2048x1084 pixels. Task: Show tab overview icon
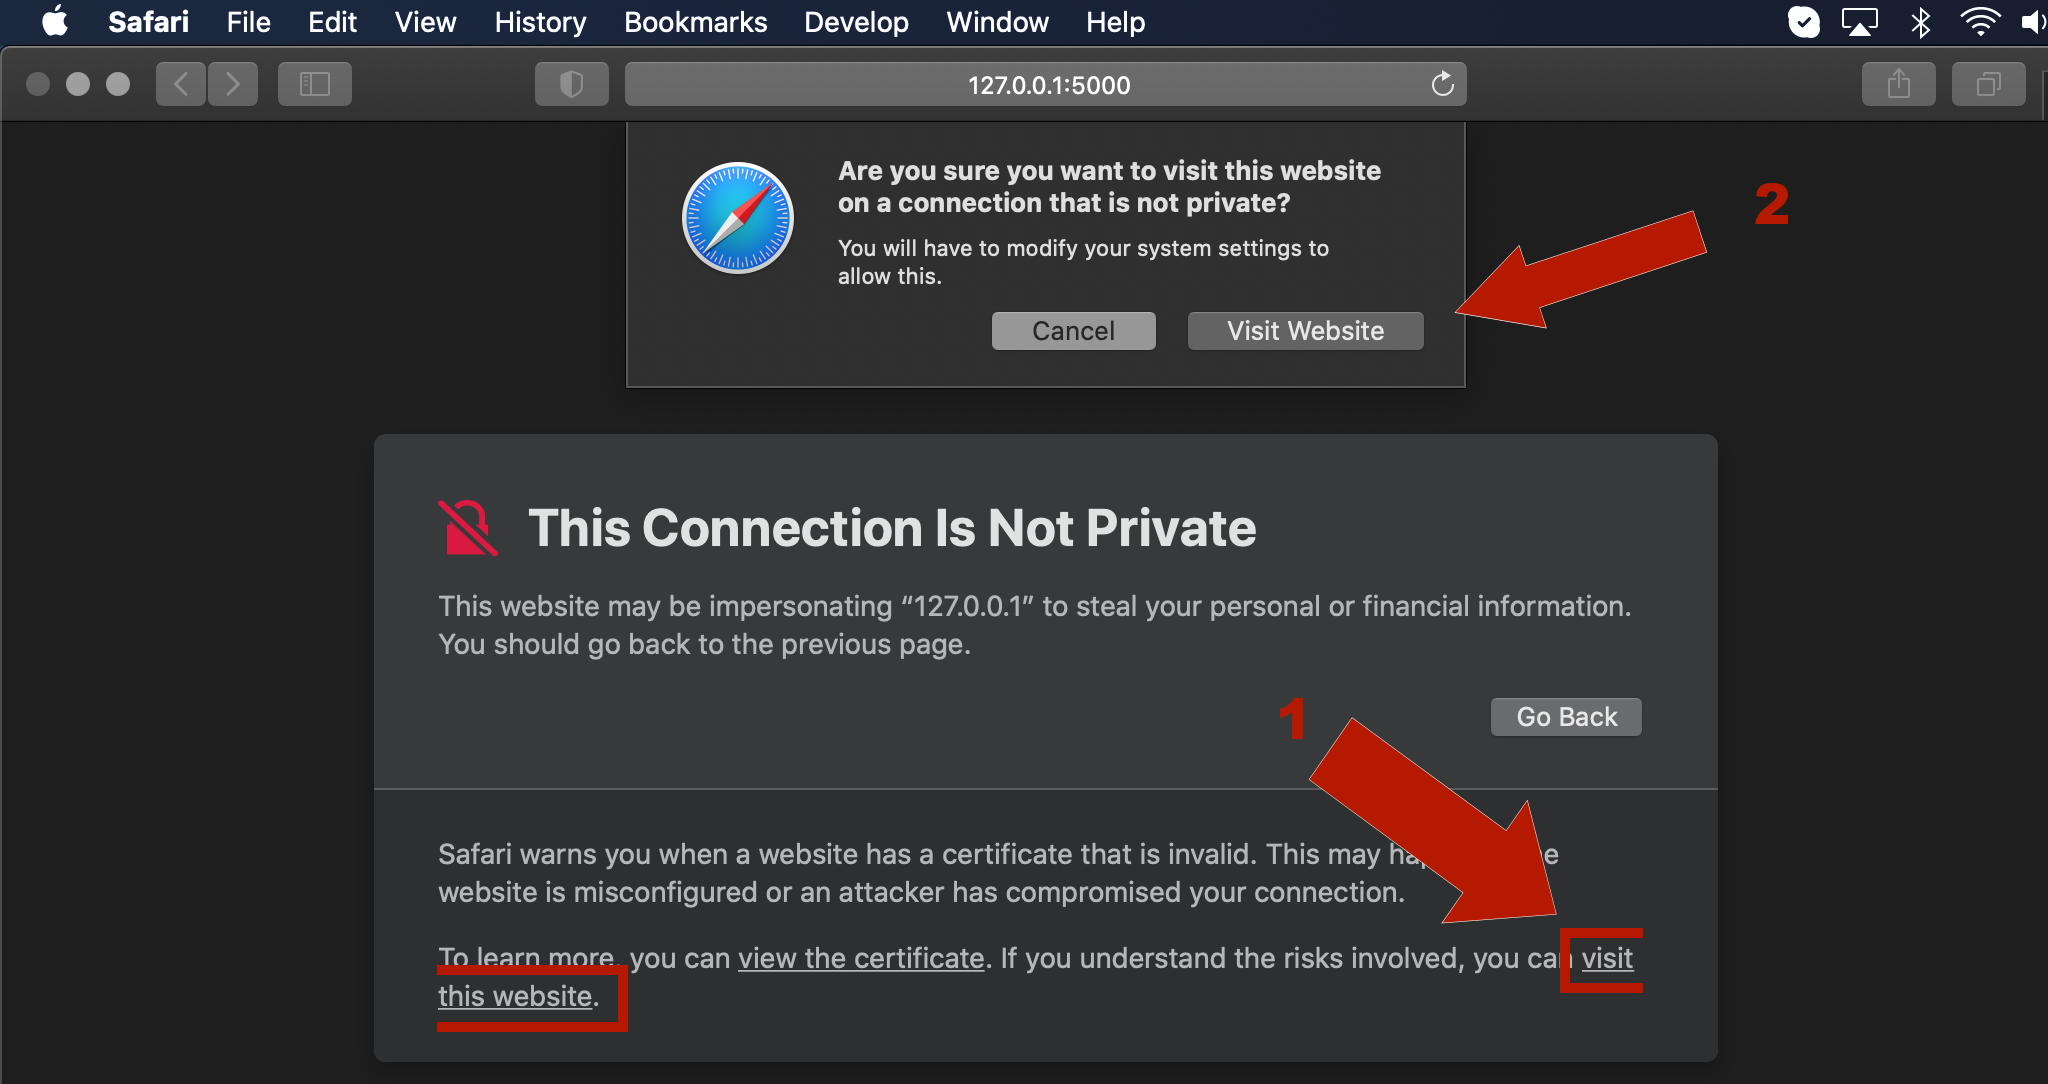(x=1988, y=84)
